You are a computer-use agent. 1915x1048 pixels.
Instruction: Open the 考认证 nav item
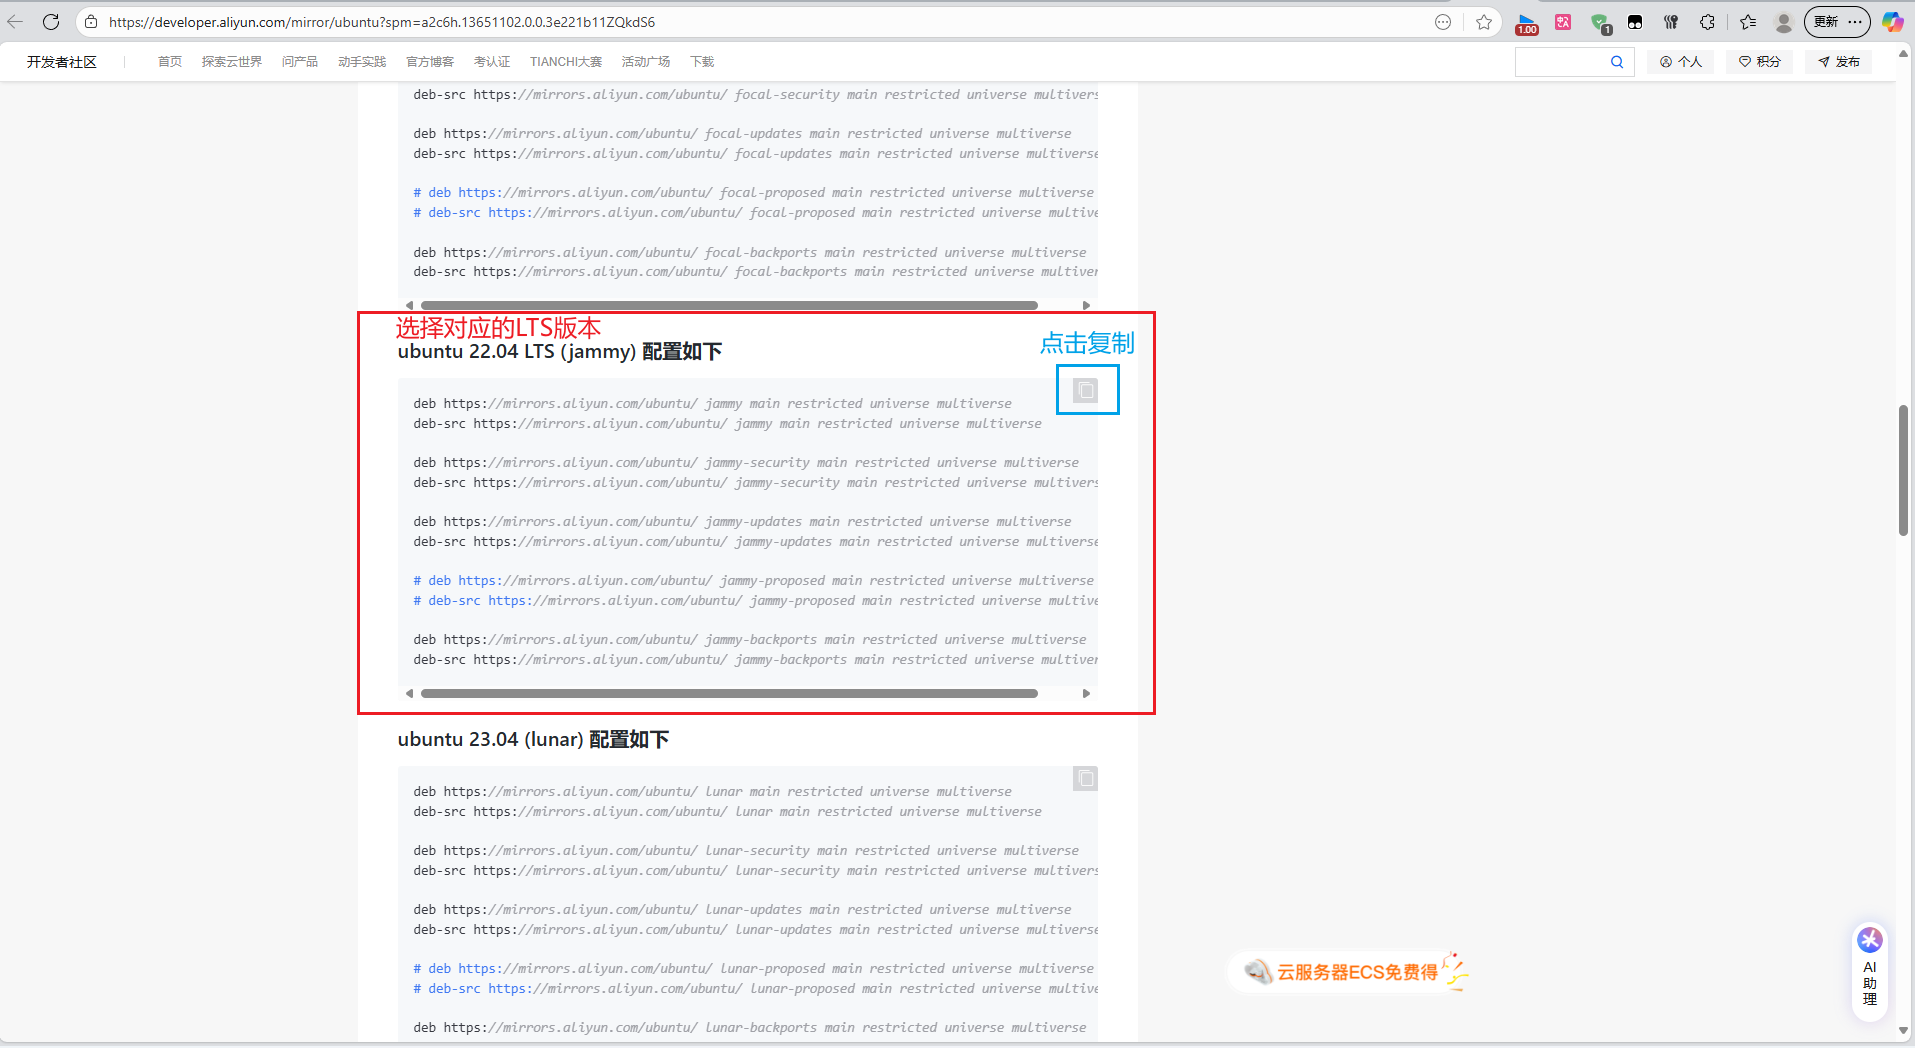coord(492,62)
